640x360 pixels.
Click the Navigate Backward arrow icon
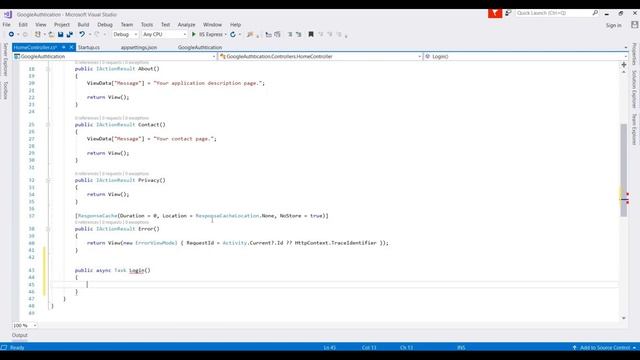pos(11,35)
